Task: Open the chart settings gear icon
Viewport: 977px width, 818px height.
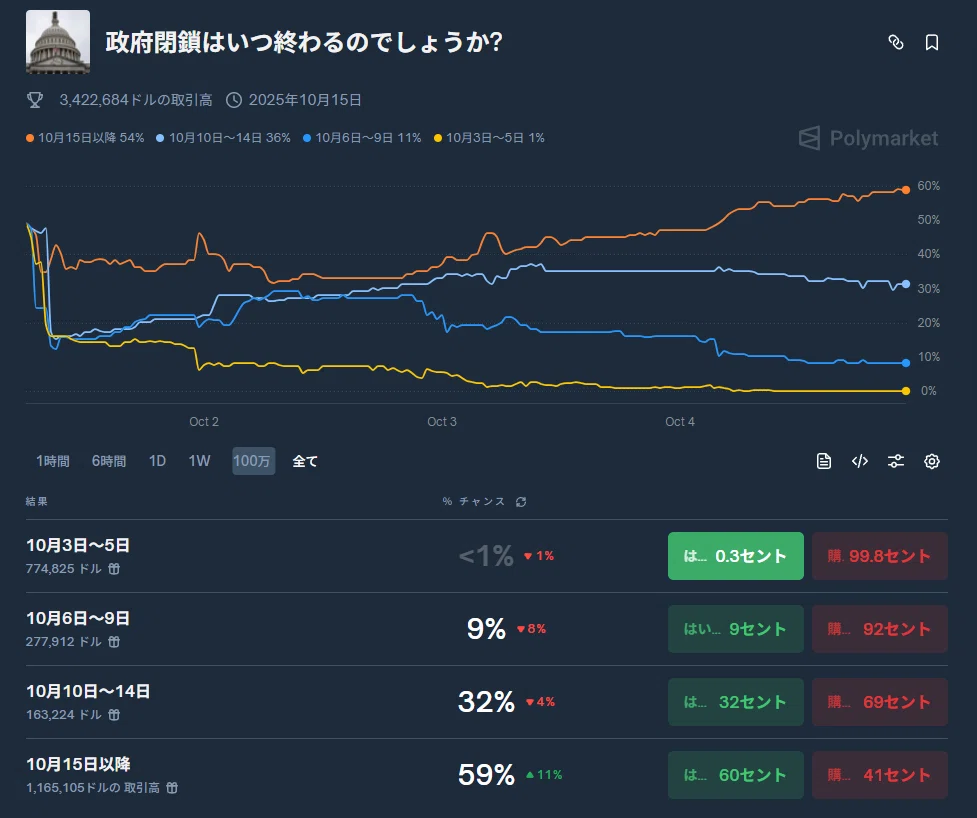Action: [932, 461]
